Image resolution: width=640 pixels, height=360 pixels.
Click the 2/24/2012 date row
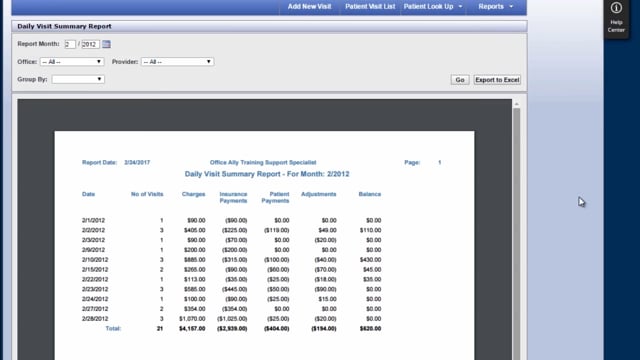(x=231, y=299)
